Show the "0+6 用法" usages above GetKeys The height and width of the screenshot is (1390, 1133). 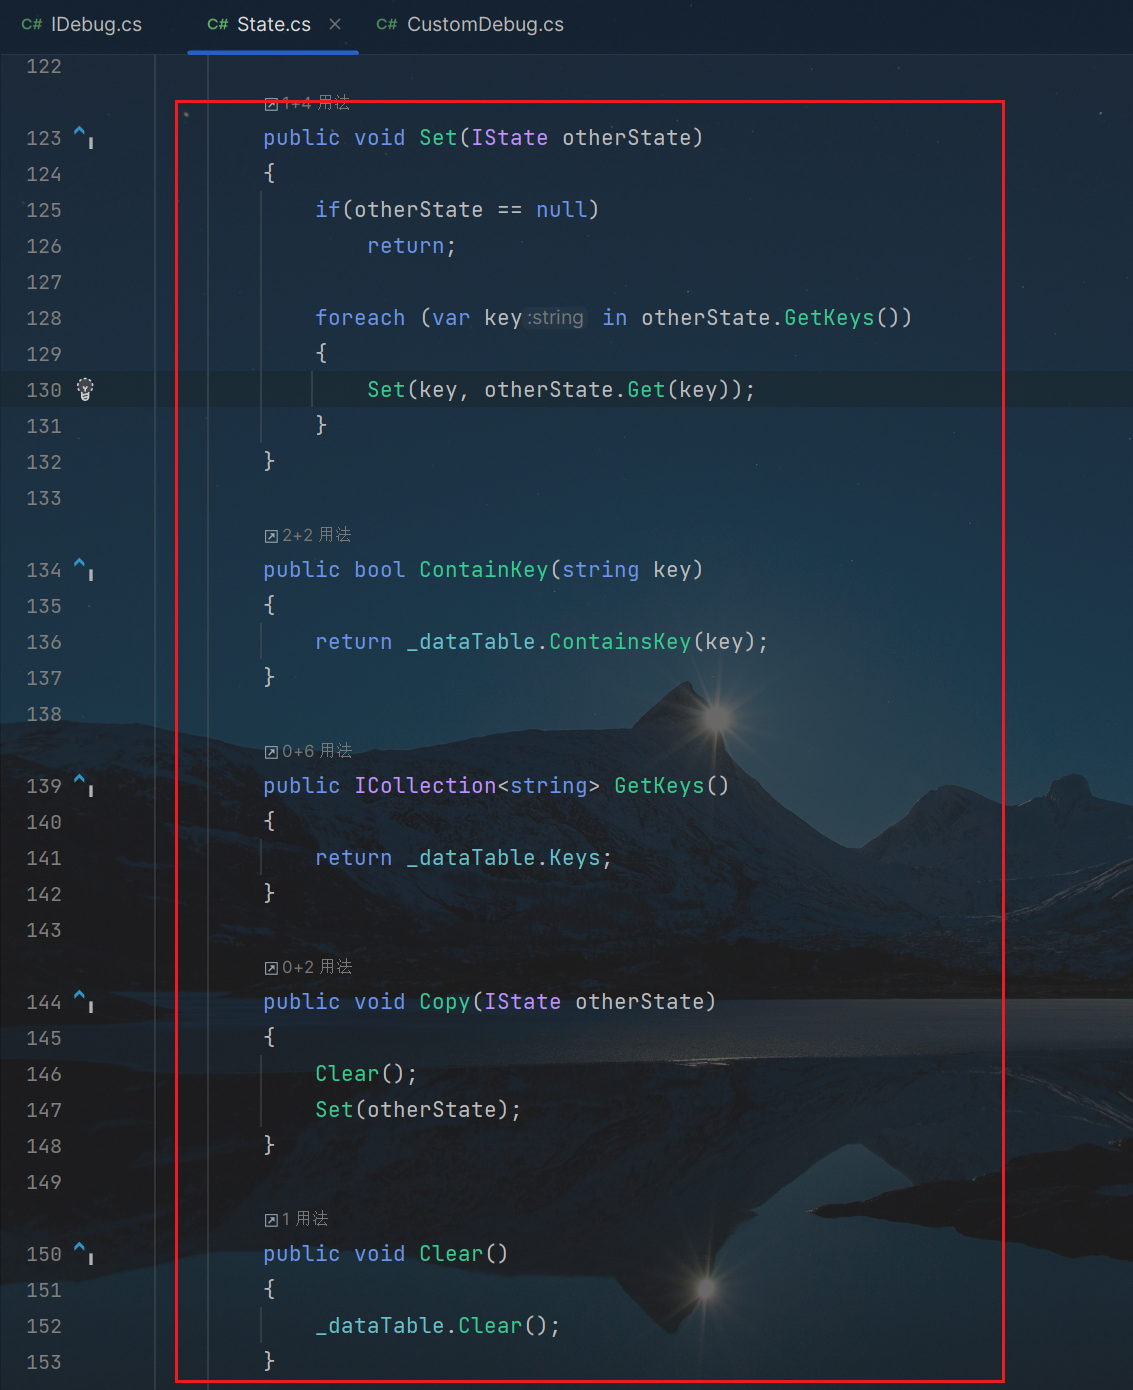tap(308, 751)
